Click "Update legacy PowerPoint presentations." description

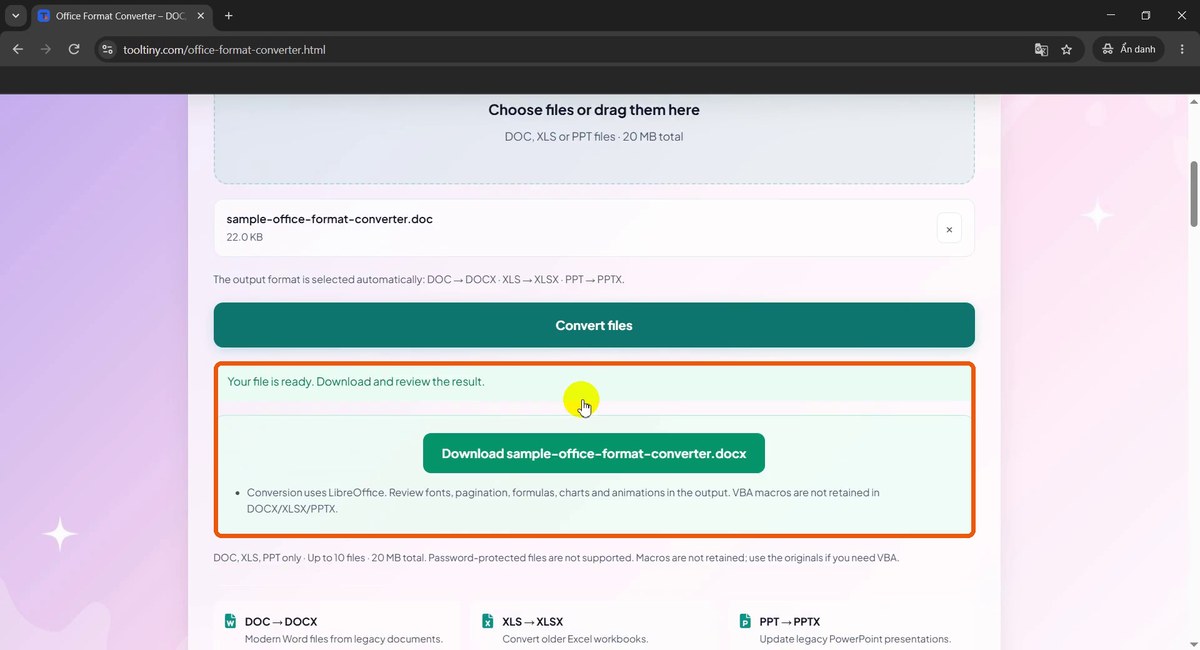[855, 639]
